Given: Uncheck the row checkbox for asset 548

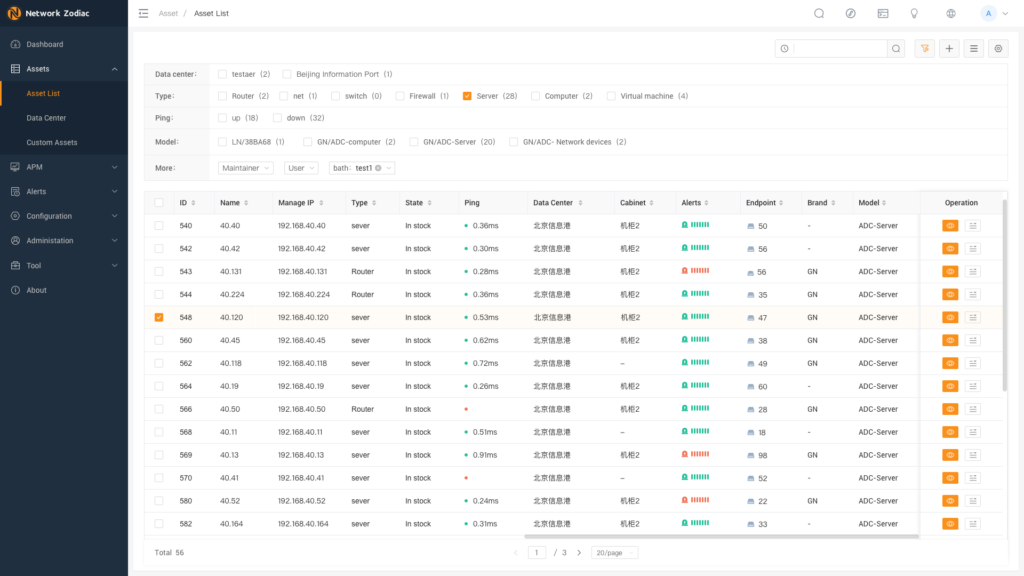Looking at the screenshot, I should coord(159,317).
